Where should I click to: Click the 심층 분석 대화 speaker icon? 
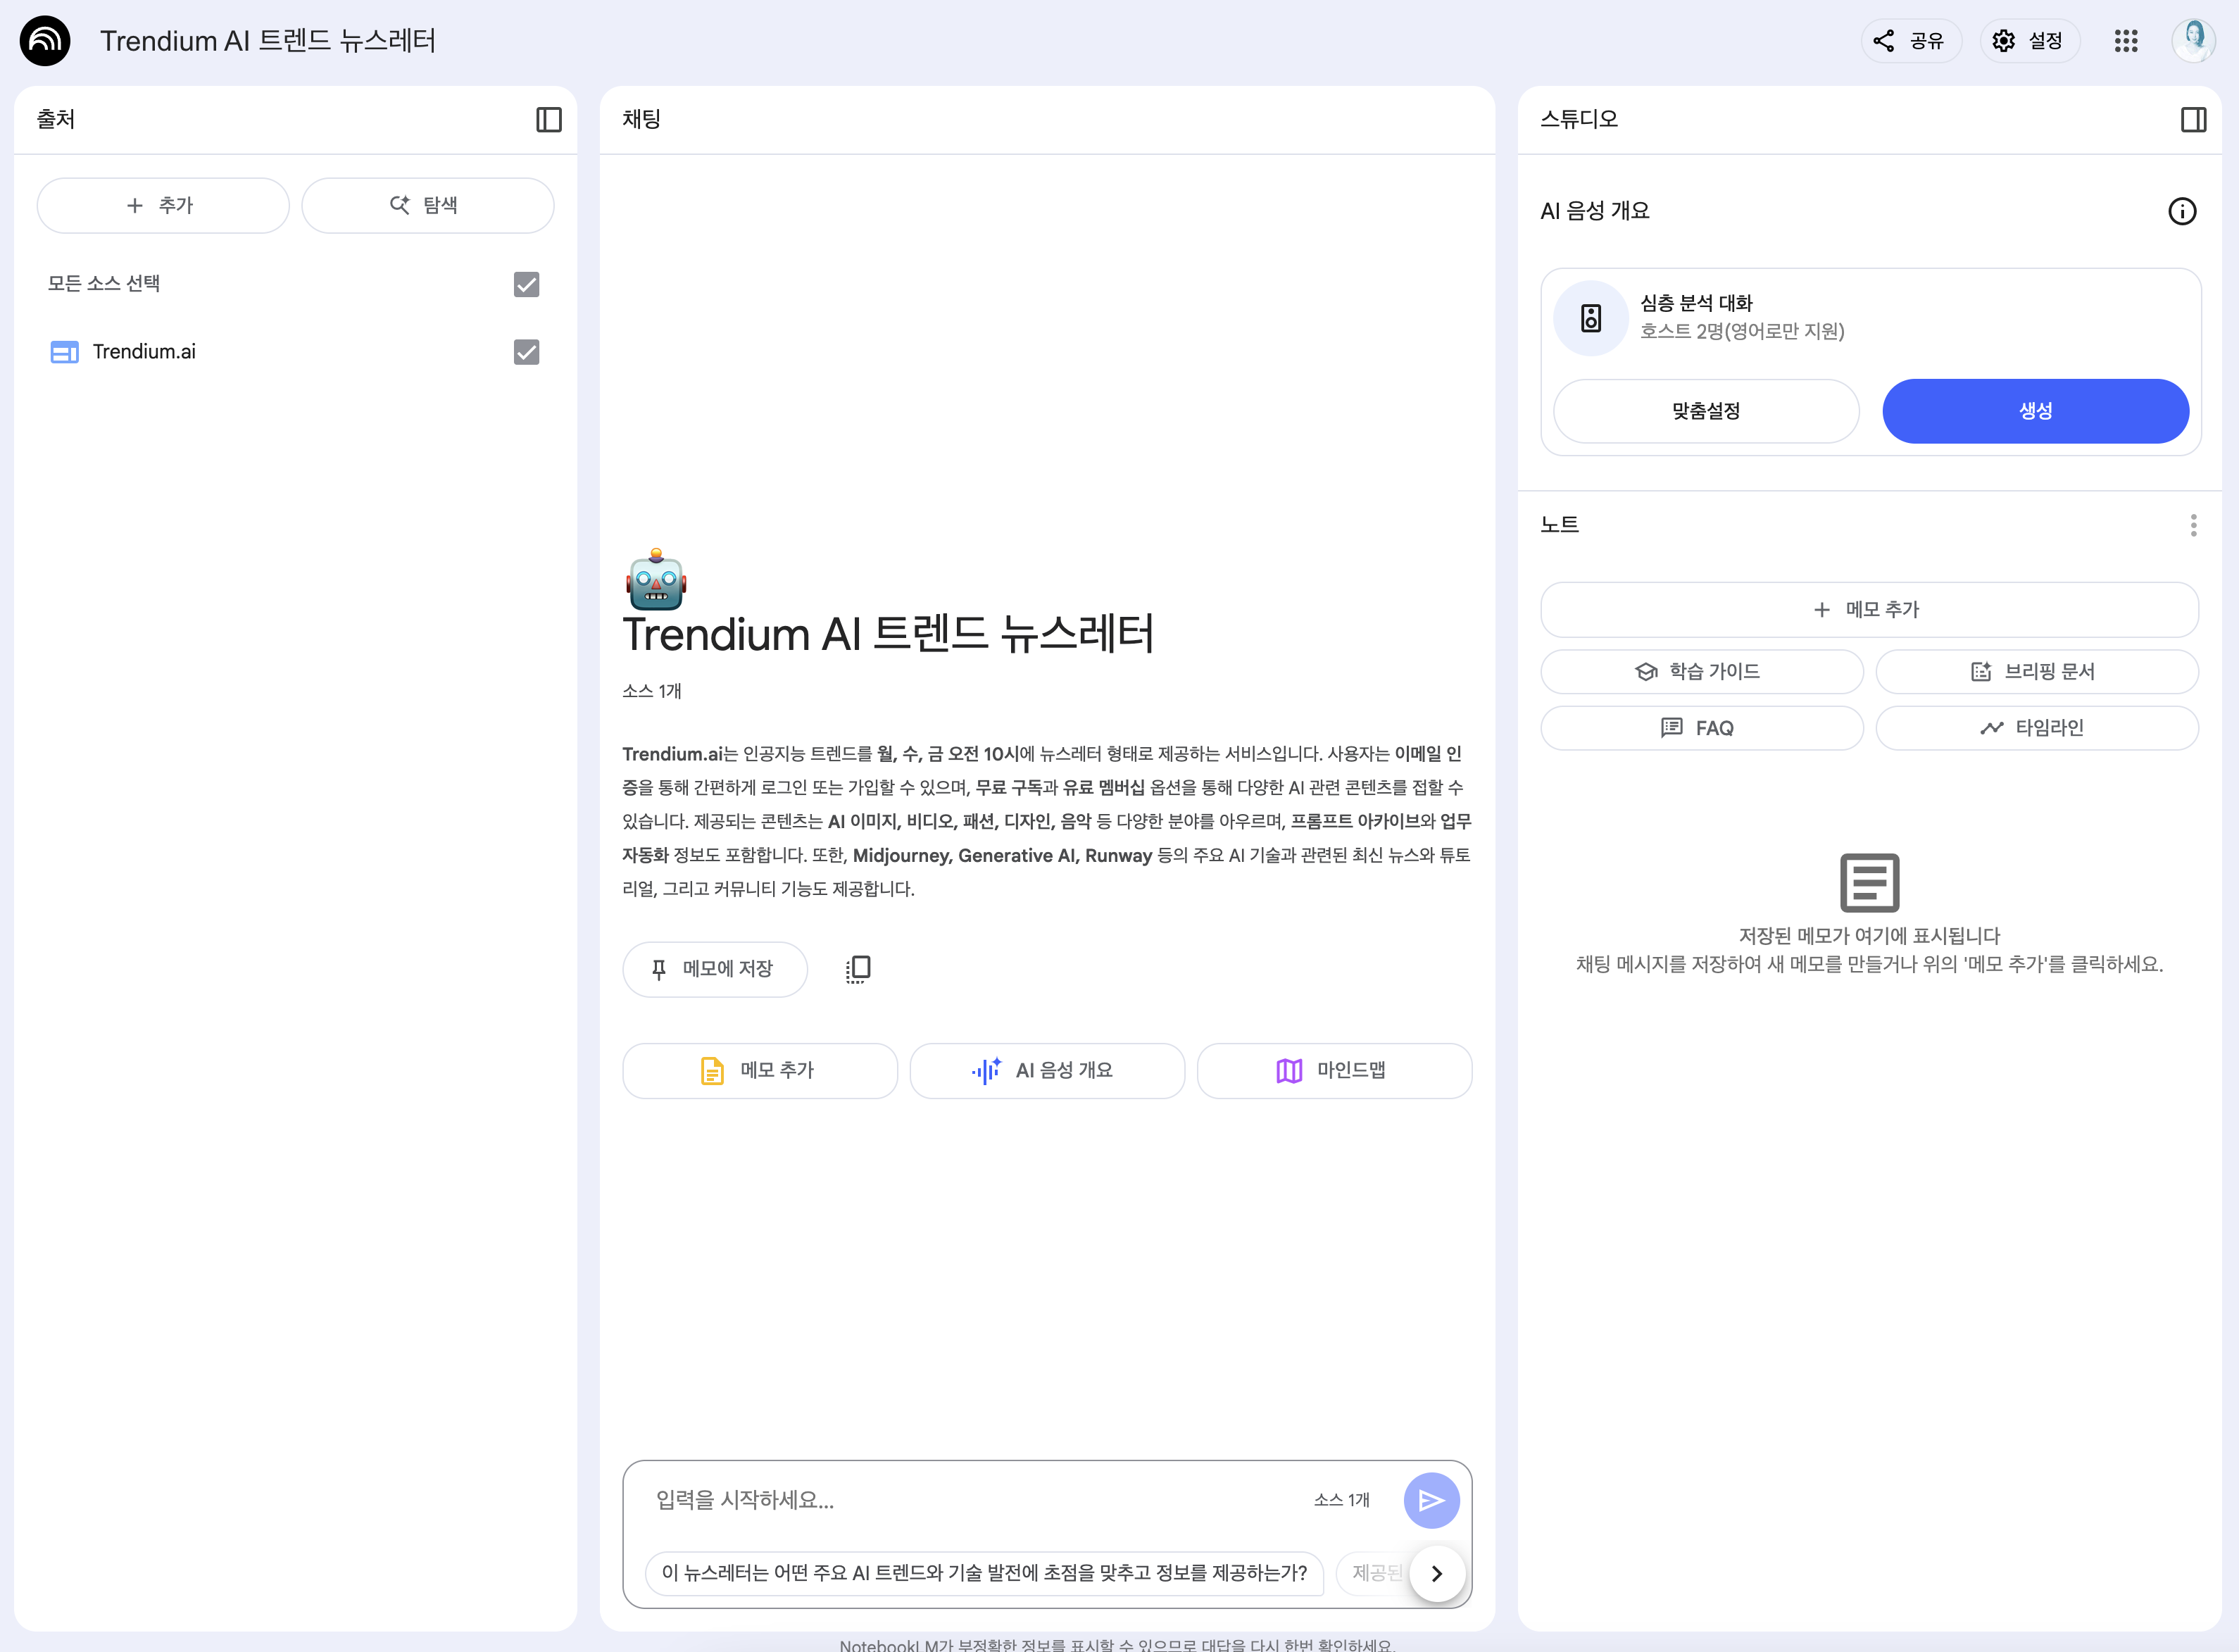click(1591, 319)
